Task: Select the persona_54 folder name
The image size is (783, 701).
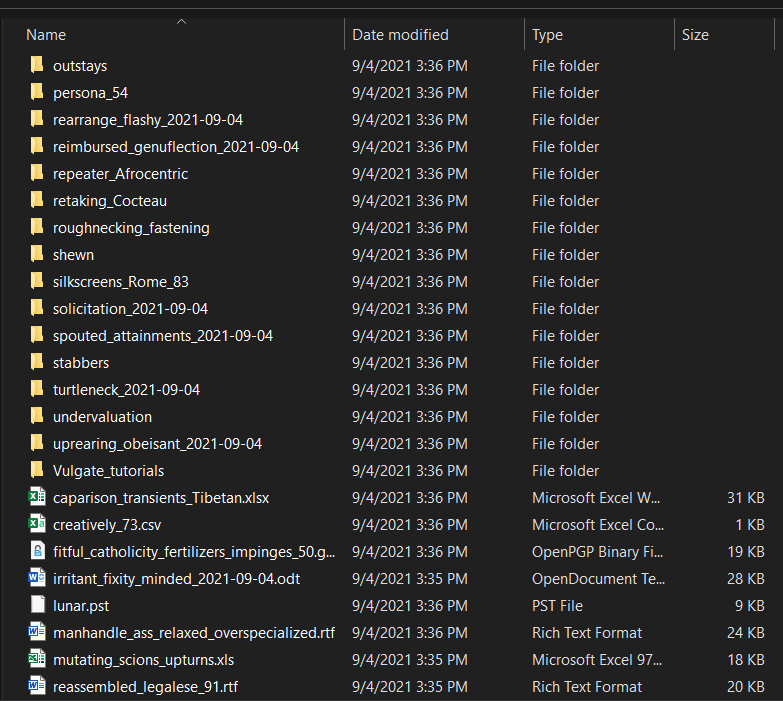Action: pyautogui.click(x=90, y=93)
